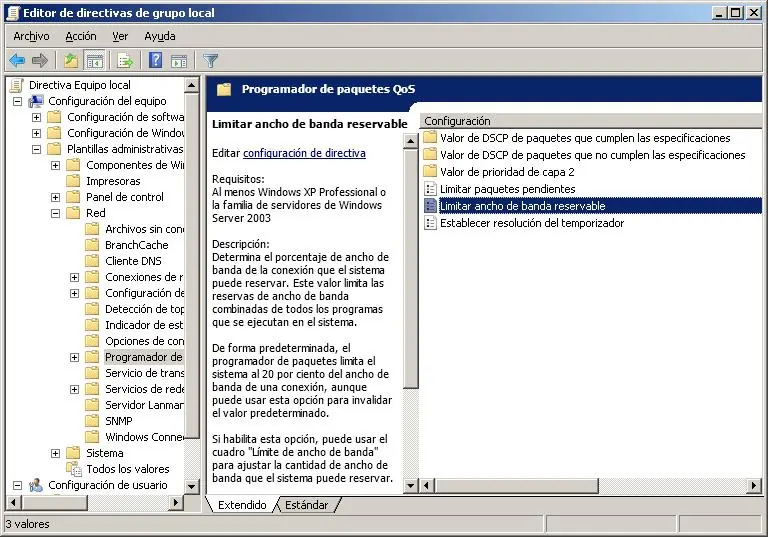Expand the Panel de control node
Screen dimensions: 768x537
[55, 197]
